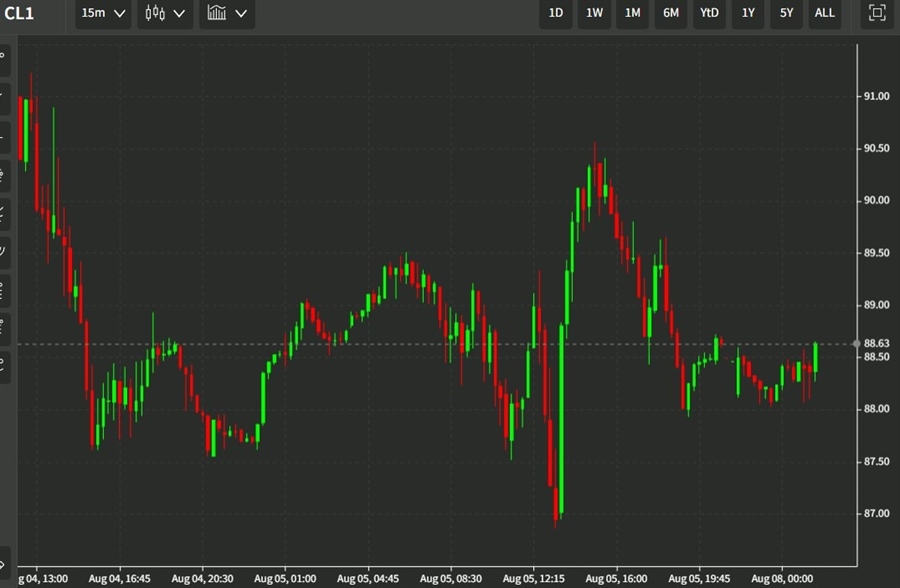The width and height of the screenshot is (900, 588).
Task: Select the 1D time range
Action: [x=556, y=13]
